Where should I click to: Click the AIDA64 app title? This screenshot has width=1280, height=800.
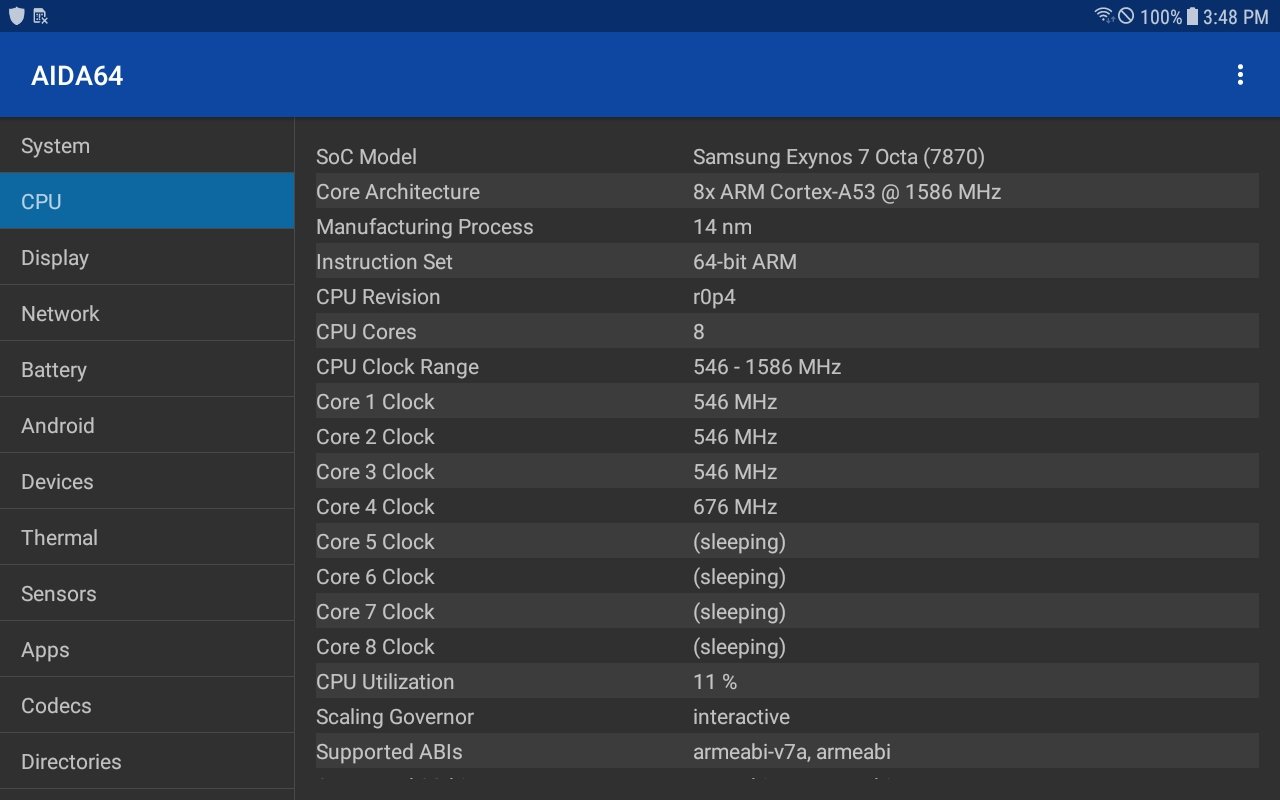(x=77, y=76)
